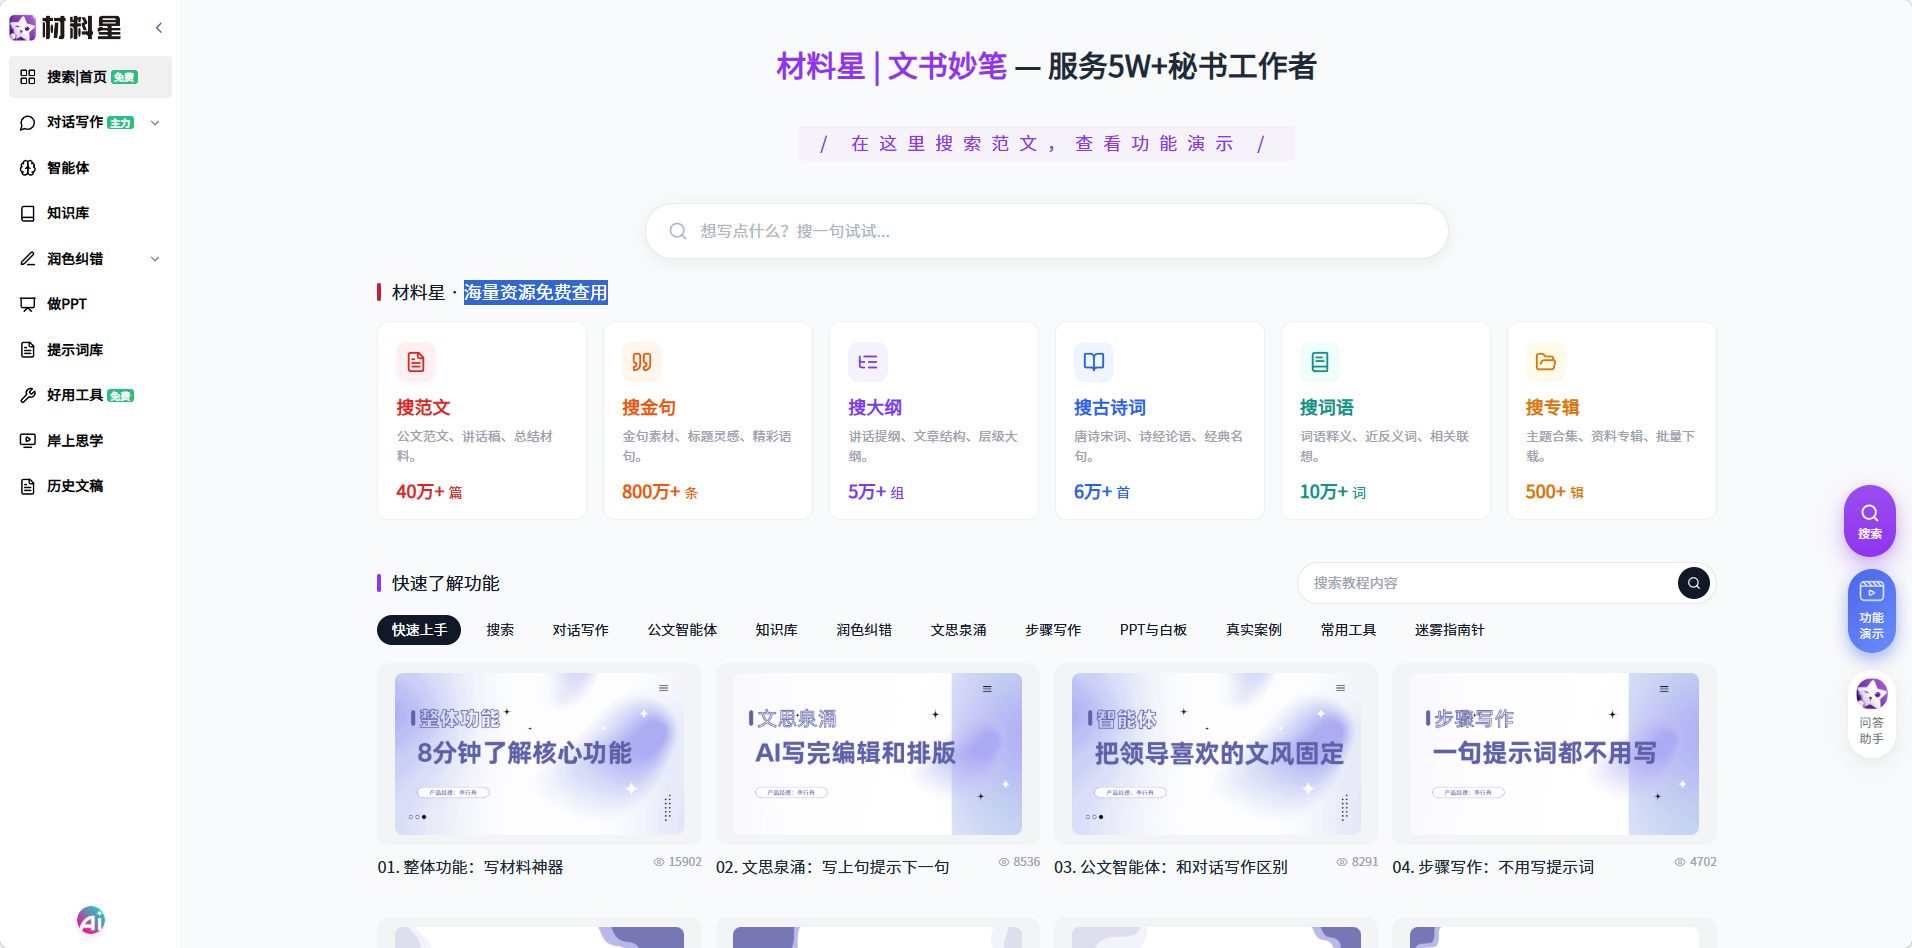Select the 搜索 tutorial tab
Viewport: 1912px width, 948px height.
500,630
